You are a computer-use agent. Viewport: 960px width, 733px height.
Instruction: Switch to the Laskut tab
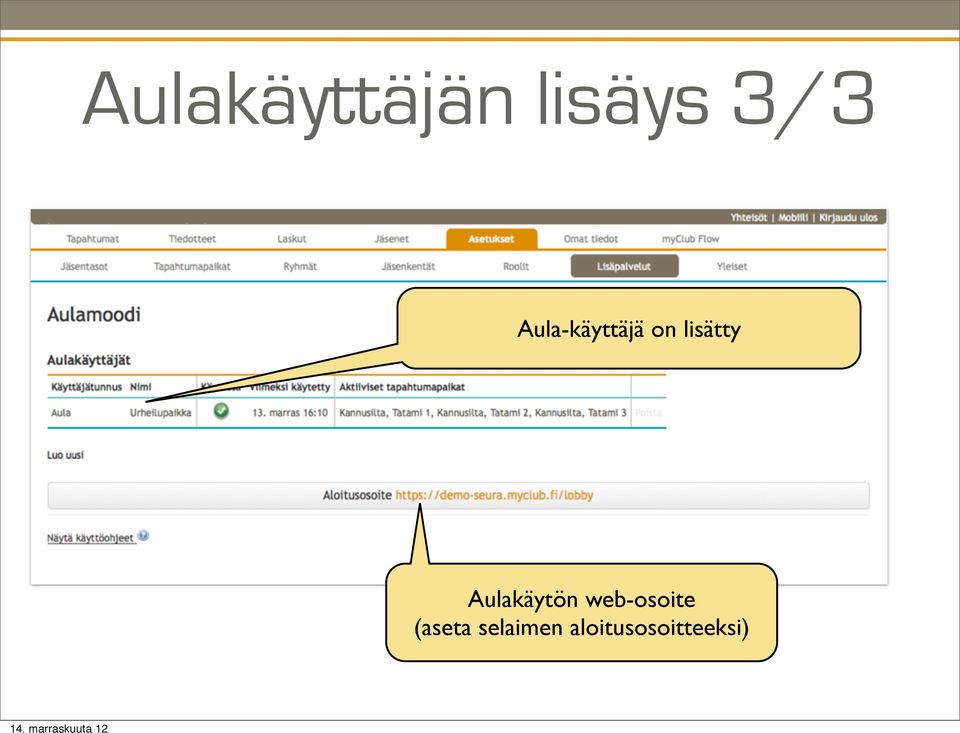tap(291, 239)
